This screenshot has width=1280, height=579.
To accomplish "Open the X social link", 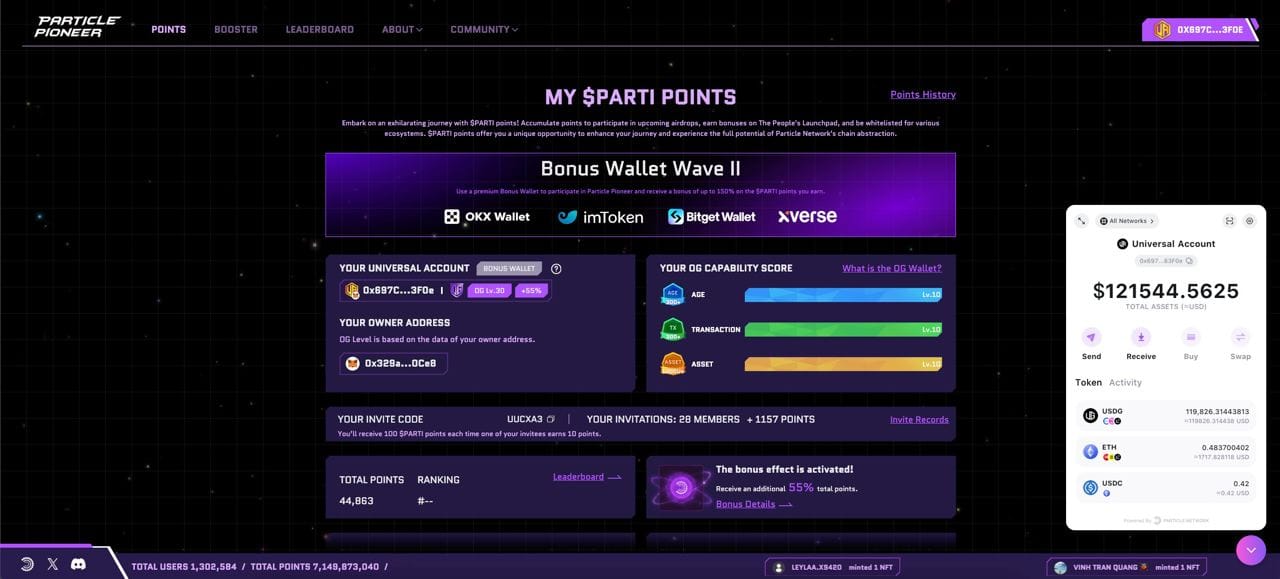I will [53, 565].
